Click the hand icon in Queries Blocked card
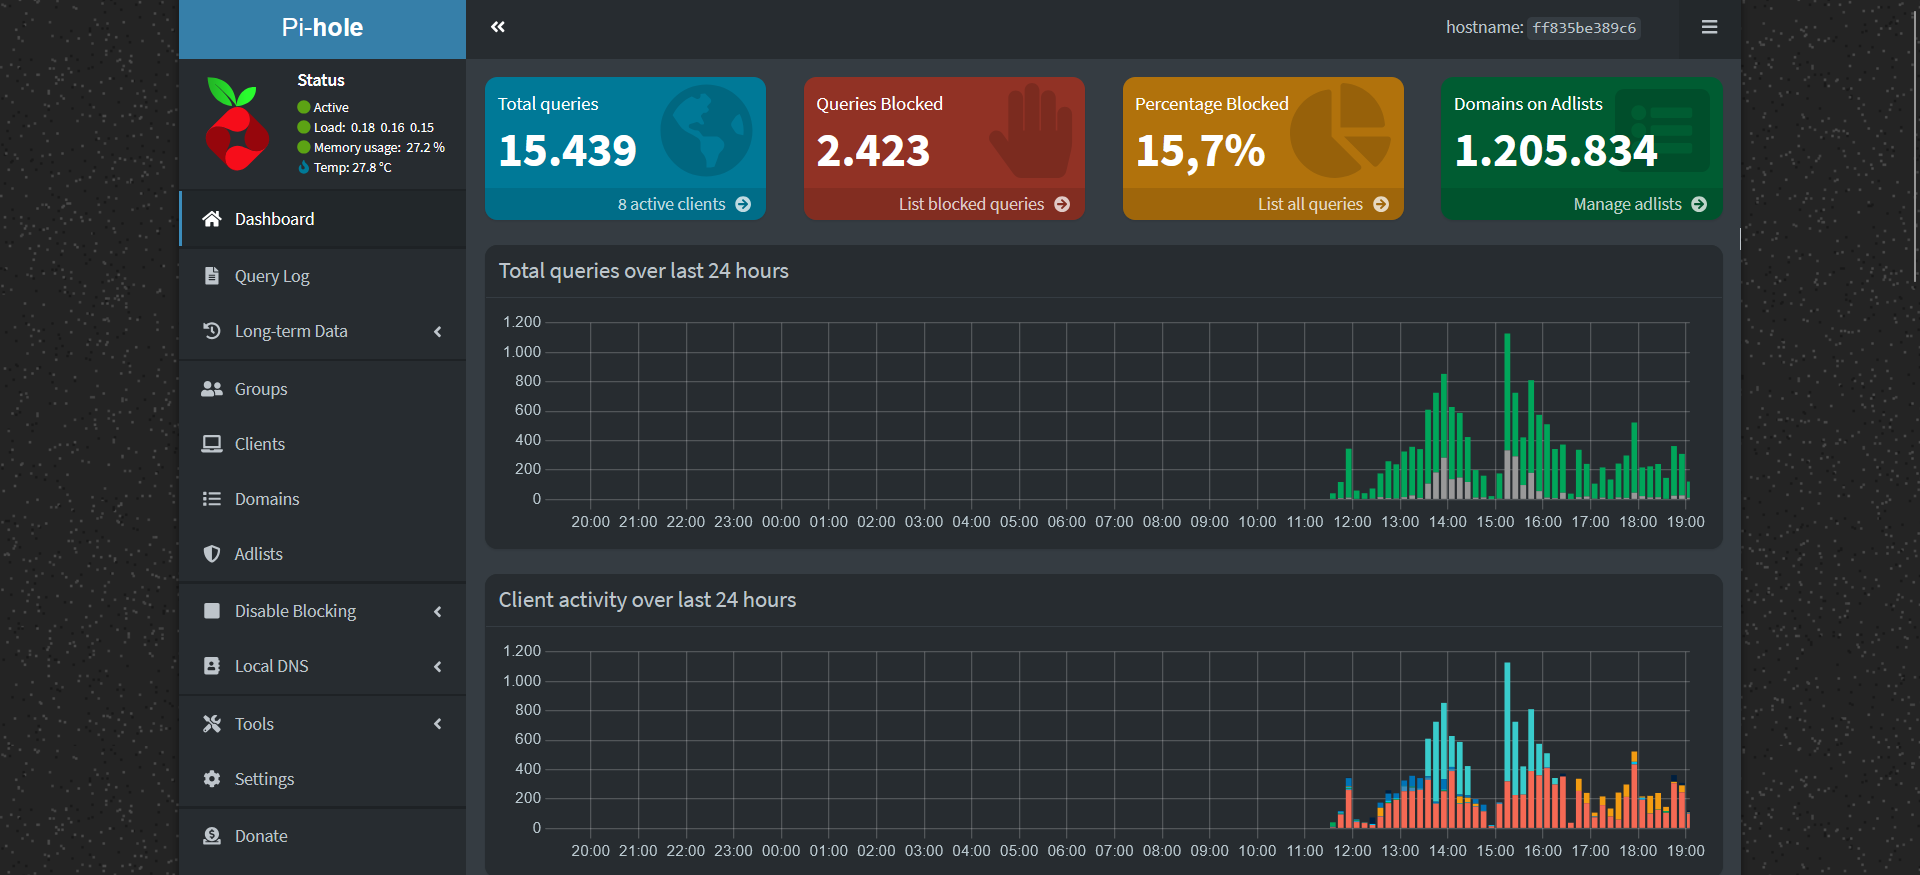Screen dimensions: 1920x875 pos(1031,131)
